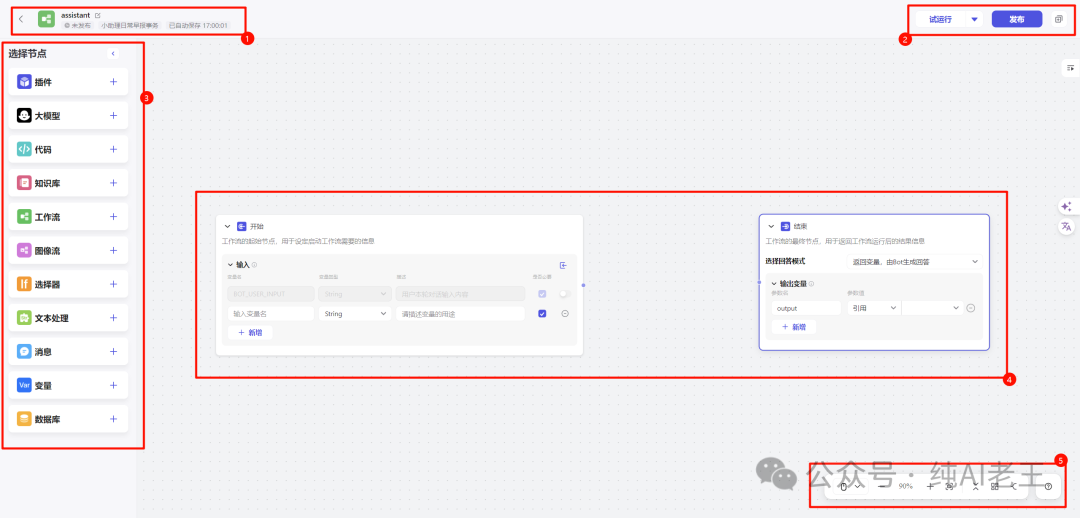
Task: Open the 试运行 dropdown arrow
Action: pyautogui.click(x=974, y=19)
